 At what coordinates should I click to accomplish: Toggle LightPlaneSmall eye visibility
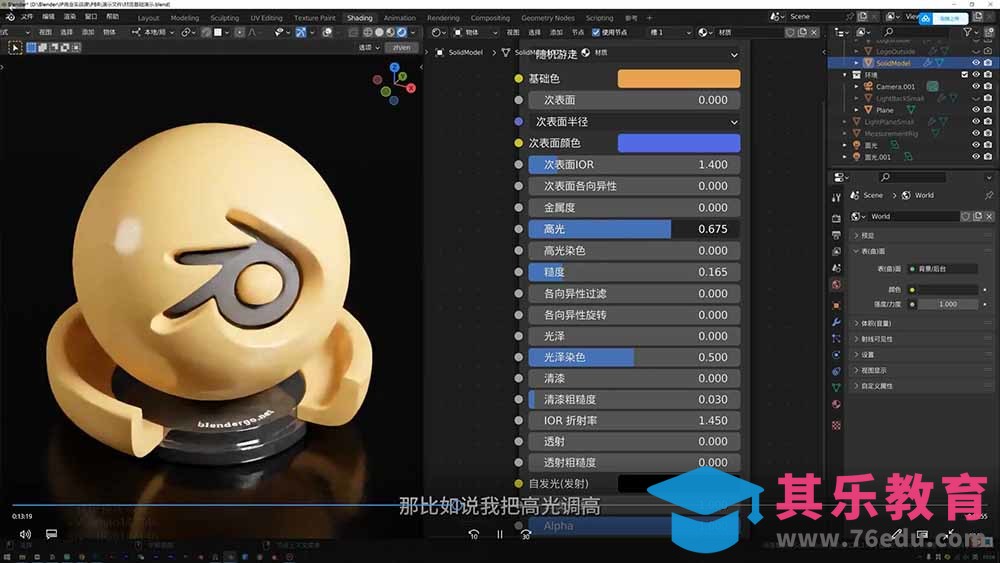click(976, 121)
